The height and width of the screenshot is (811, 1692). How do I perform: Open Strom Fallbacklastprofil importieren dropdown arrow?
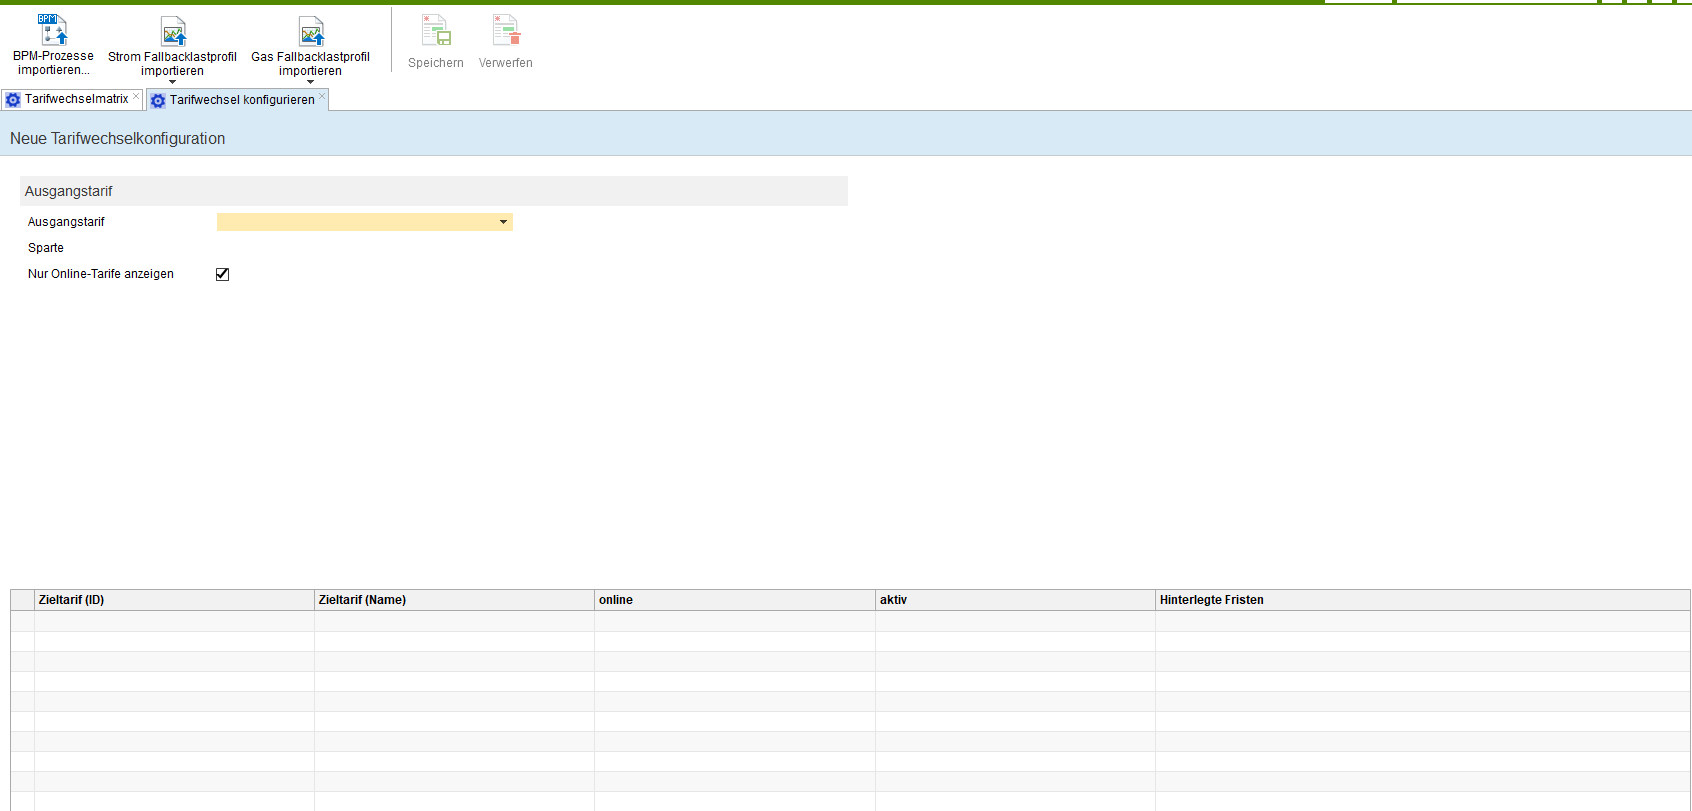173,82
